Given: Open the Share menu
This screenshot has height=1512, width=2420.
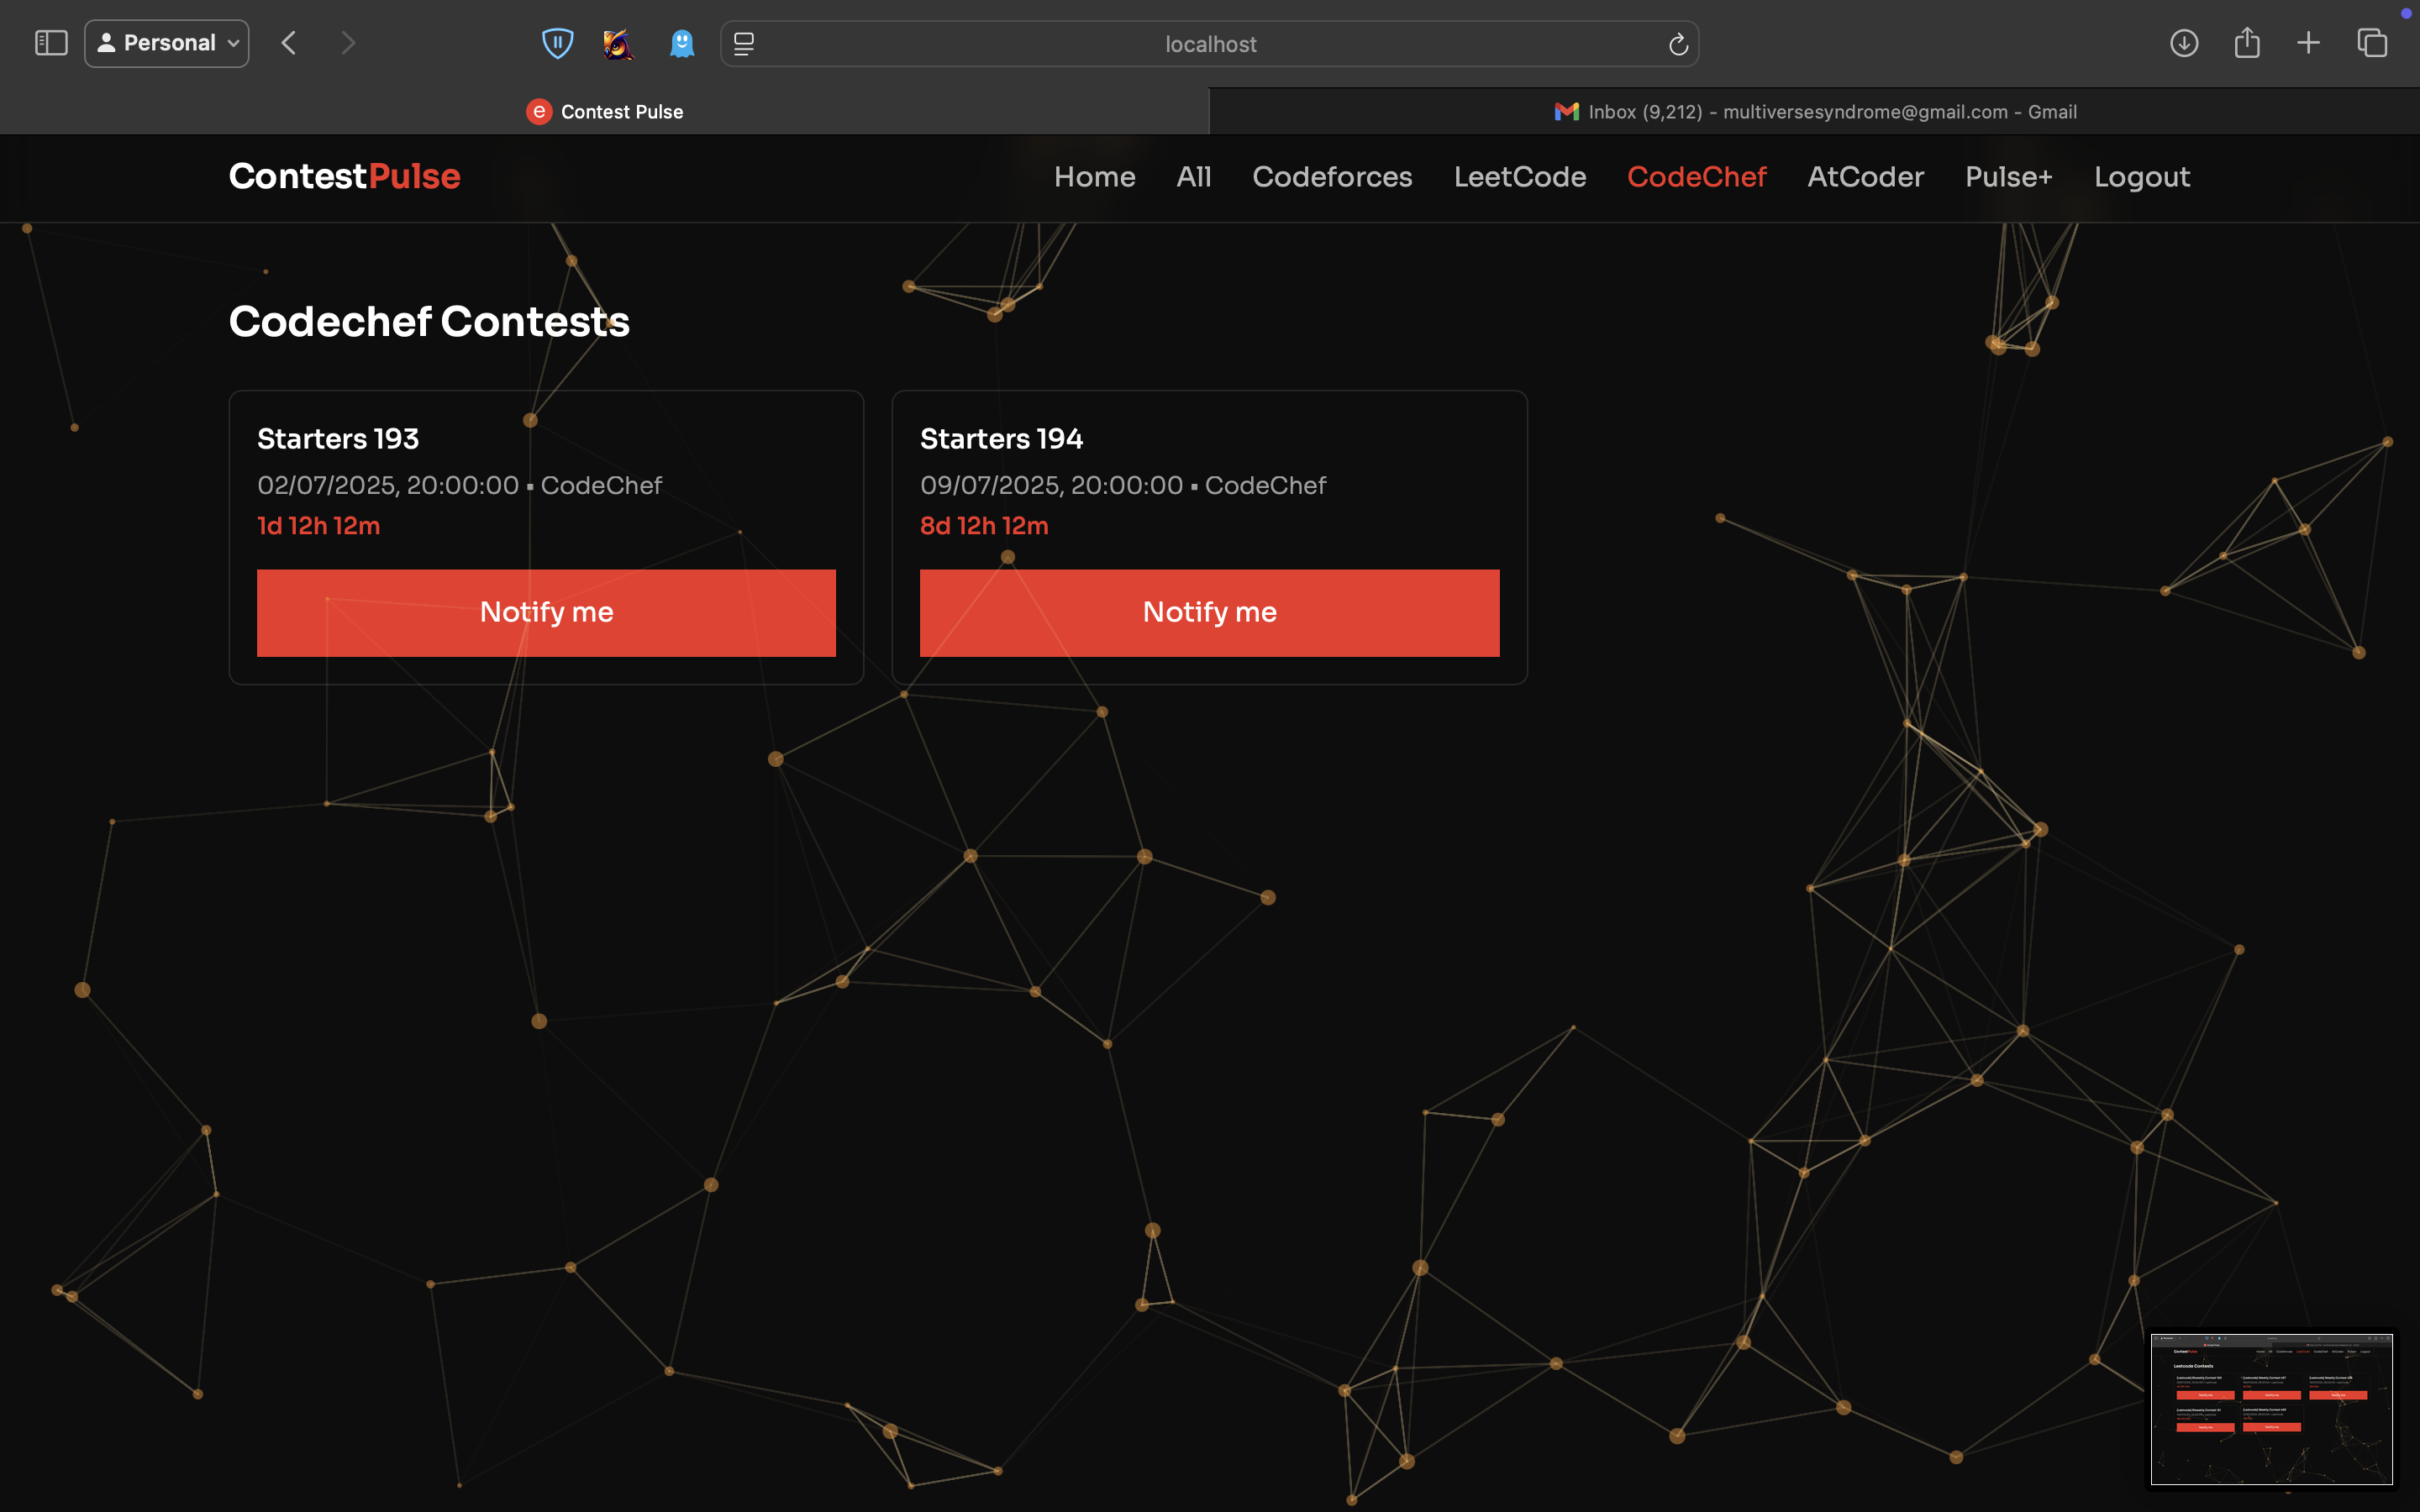Looking at the screenshot, I should click(x=2247, y=42).
